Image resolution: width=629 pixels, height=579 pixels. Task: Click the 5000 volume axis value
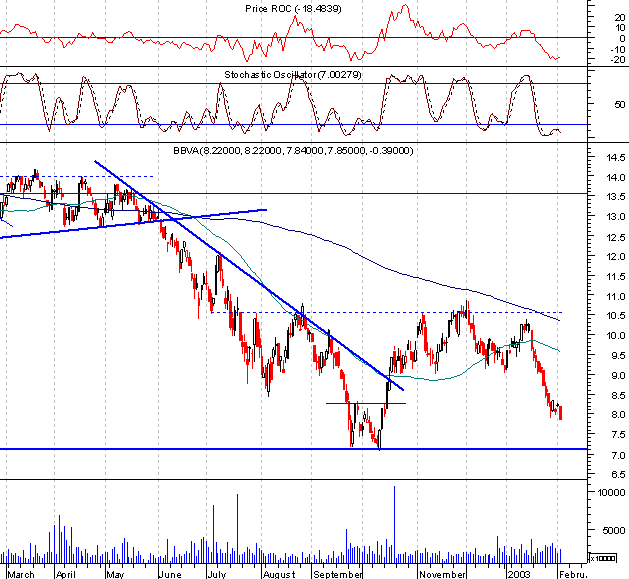[x=614, y=530]
